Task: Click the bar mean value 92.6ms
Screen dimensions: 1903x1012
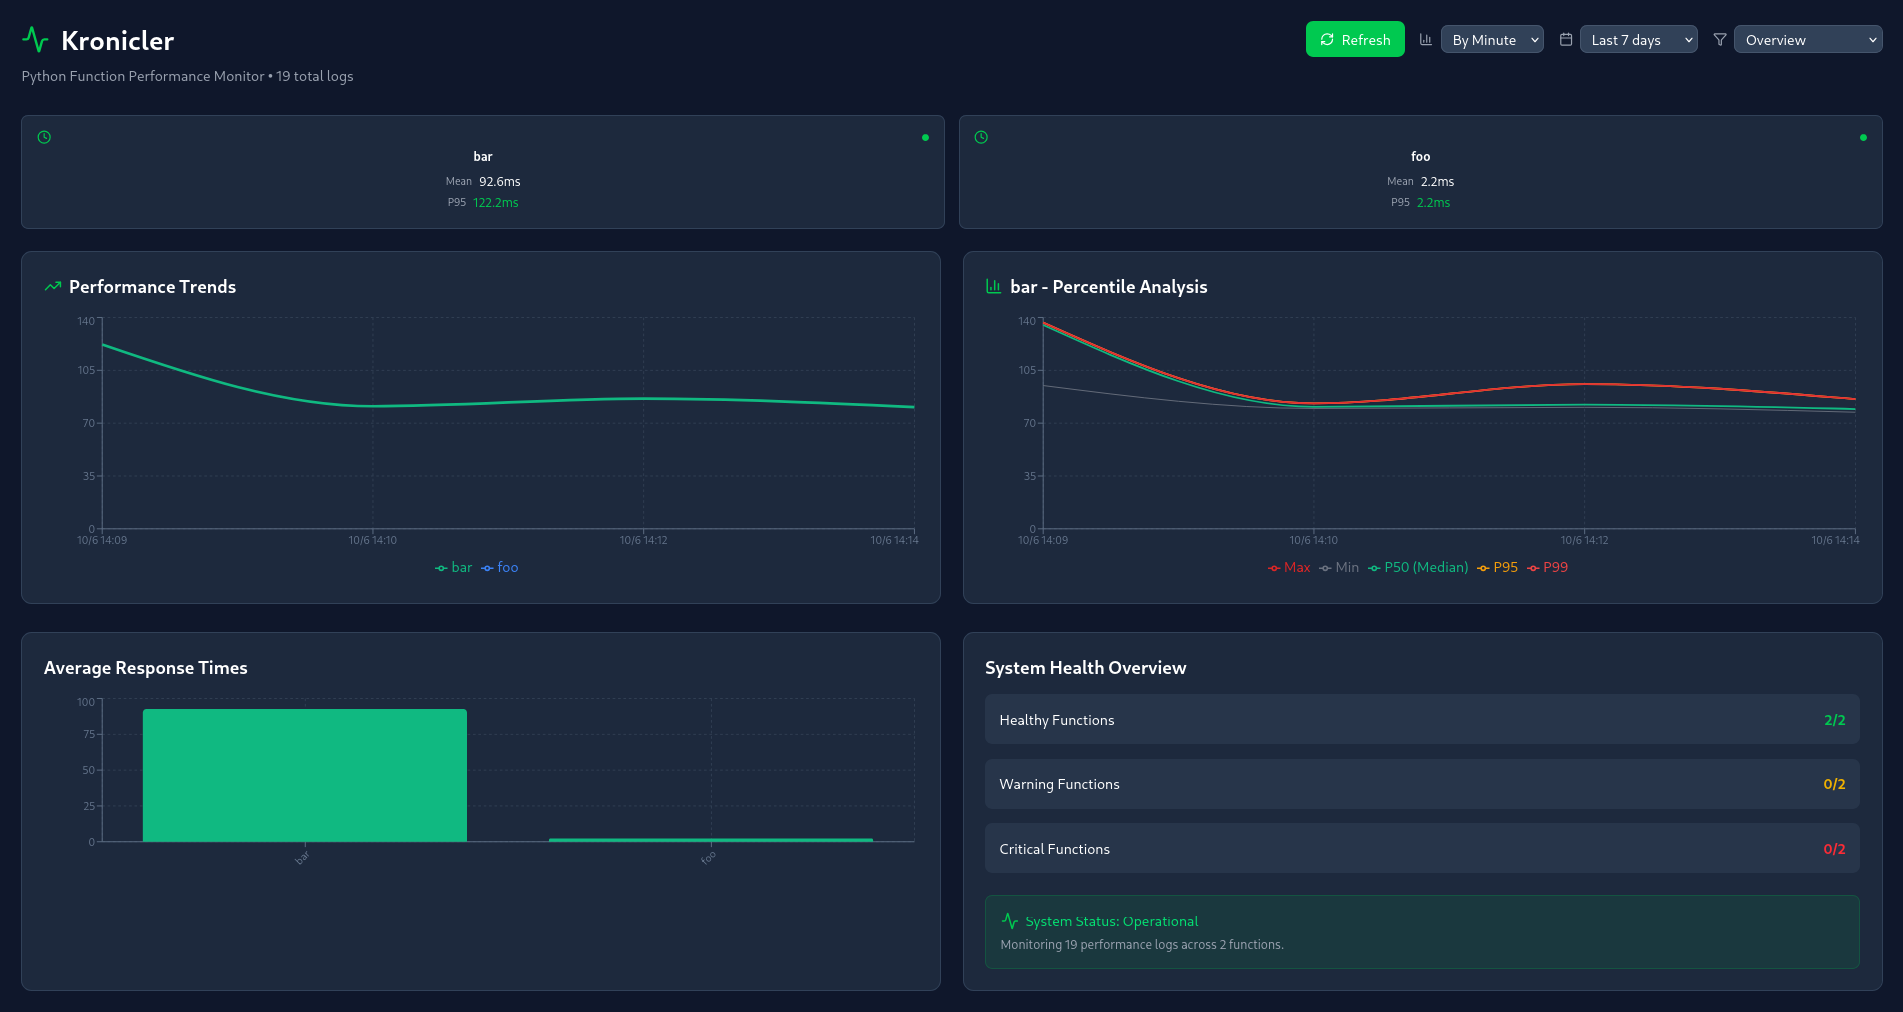Action: 500,182
